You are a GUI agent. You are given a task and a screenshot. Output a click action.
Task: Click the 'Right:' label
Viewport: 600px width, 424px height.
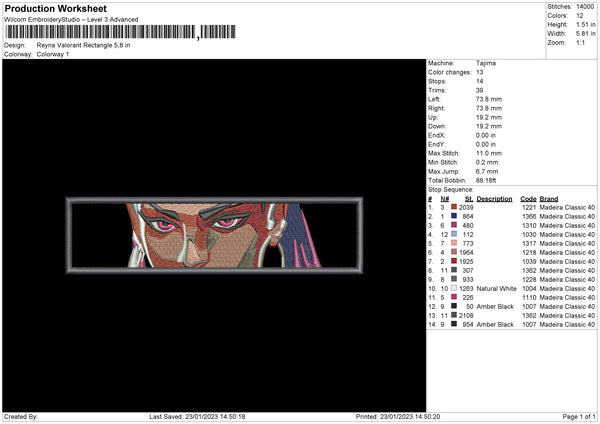click(436, 108)
